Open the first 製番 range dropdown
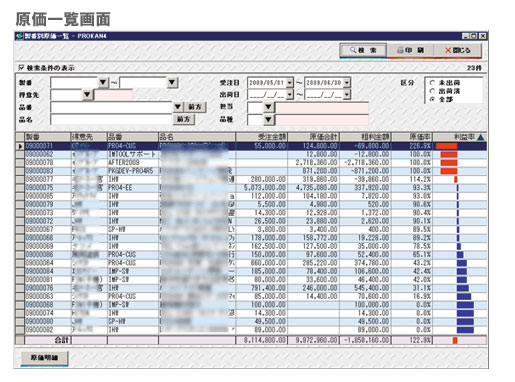The height and width of the screenshot is (382, 515). click(x=103, y=82)
